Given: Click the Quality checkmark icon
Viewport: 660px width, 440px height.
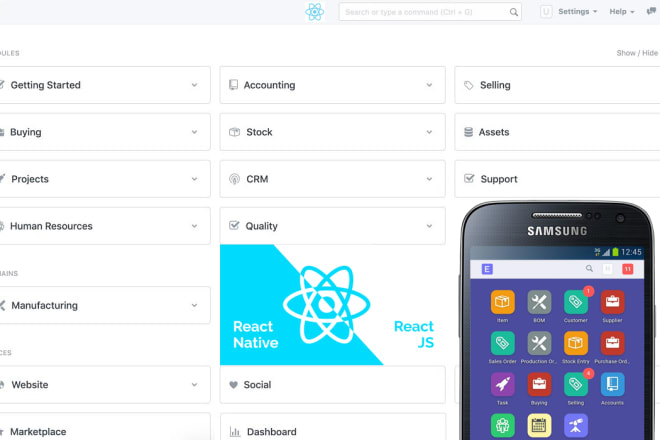Looking at the screenshot, I should [x=234, y=225].
